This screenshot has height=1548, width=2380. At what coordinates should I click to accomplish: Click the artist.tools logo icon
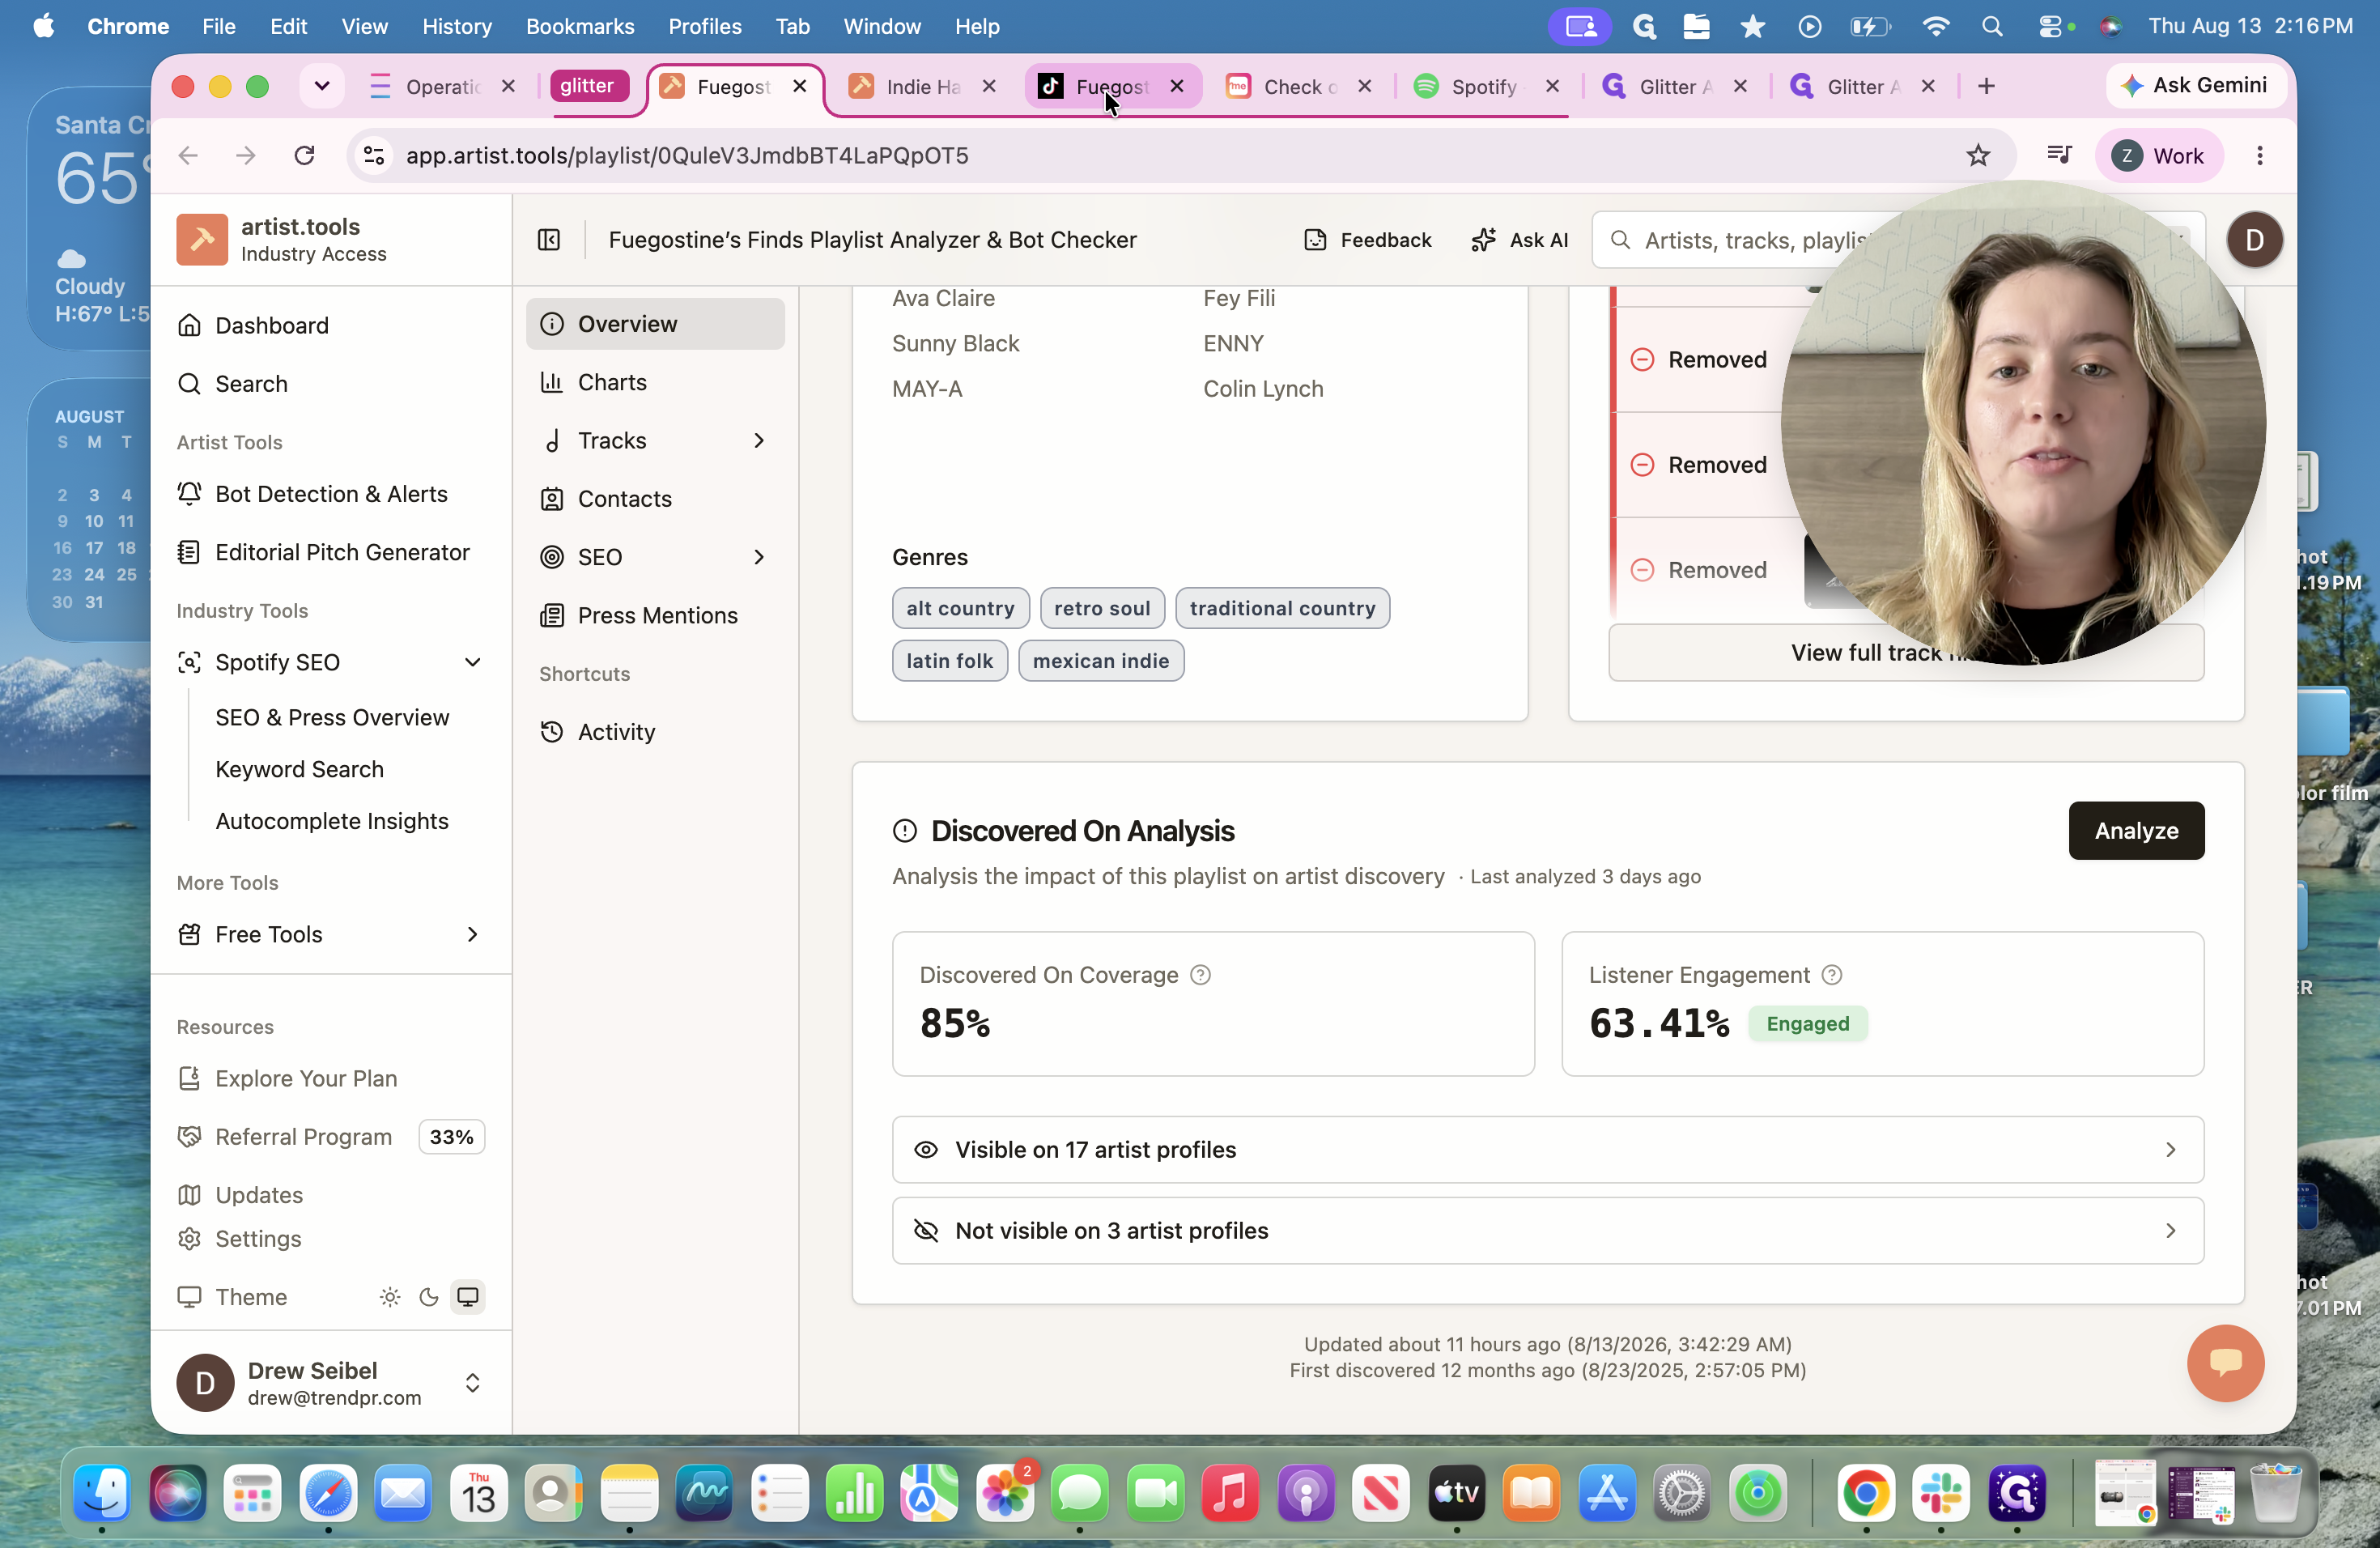click(x=202, y=239)
